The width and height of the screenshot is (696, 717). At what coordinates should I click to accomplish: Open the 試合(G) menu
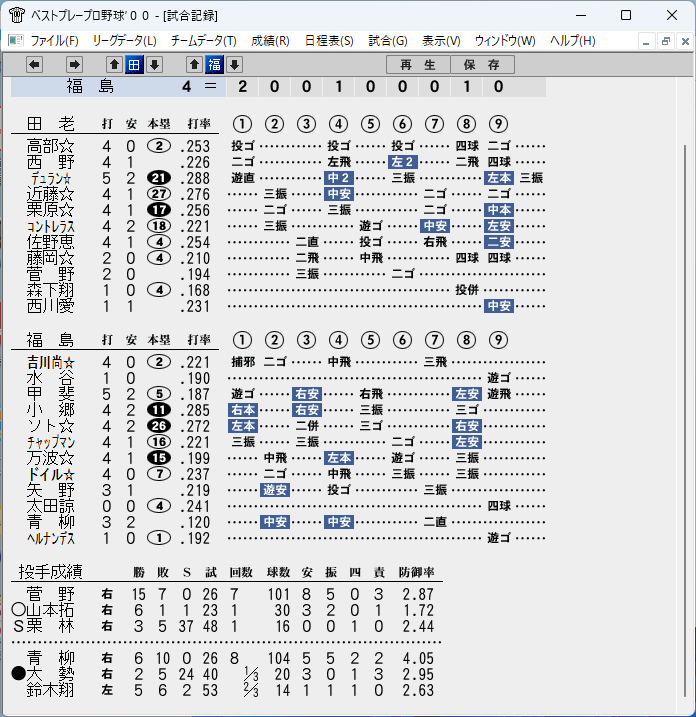tap(388, 41)
